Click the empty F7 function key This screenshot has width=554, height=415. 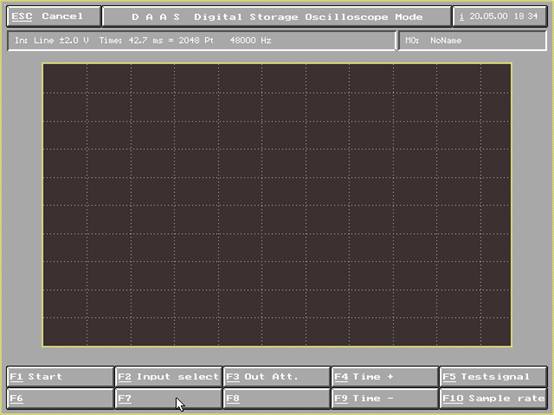click(168, 398)
